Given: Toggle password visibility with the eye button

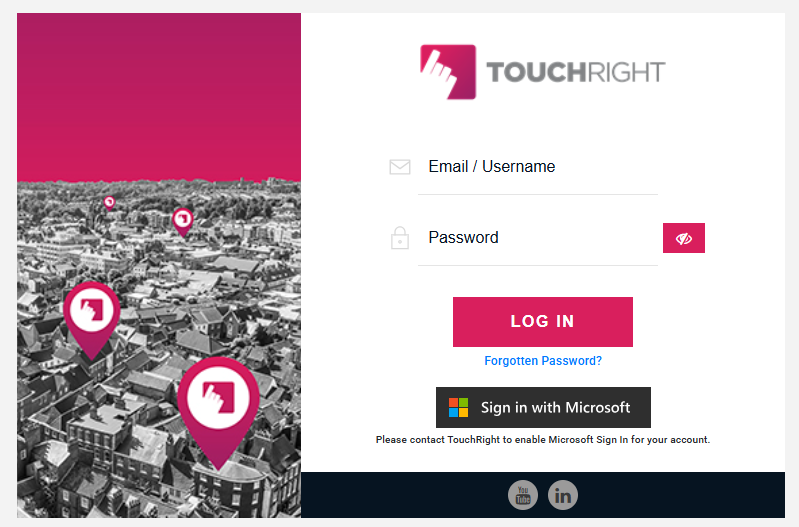Looking at the screenshot, I should 684,238.
